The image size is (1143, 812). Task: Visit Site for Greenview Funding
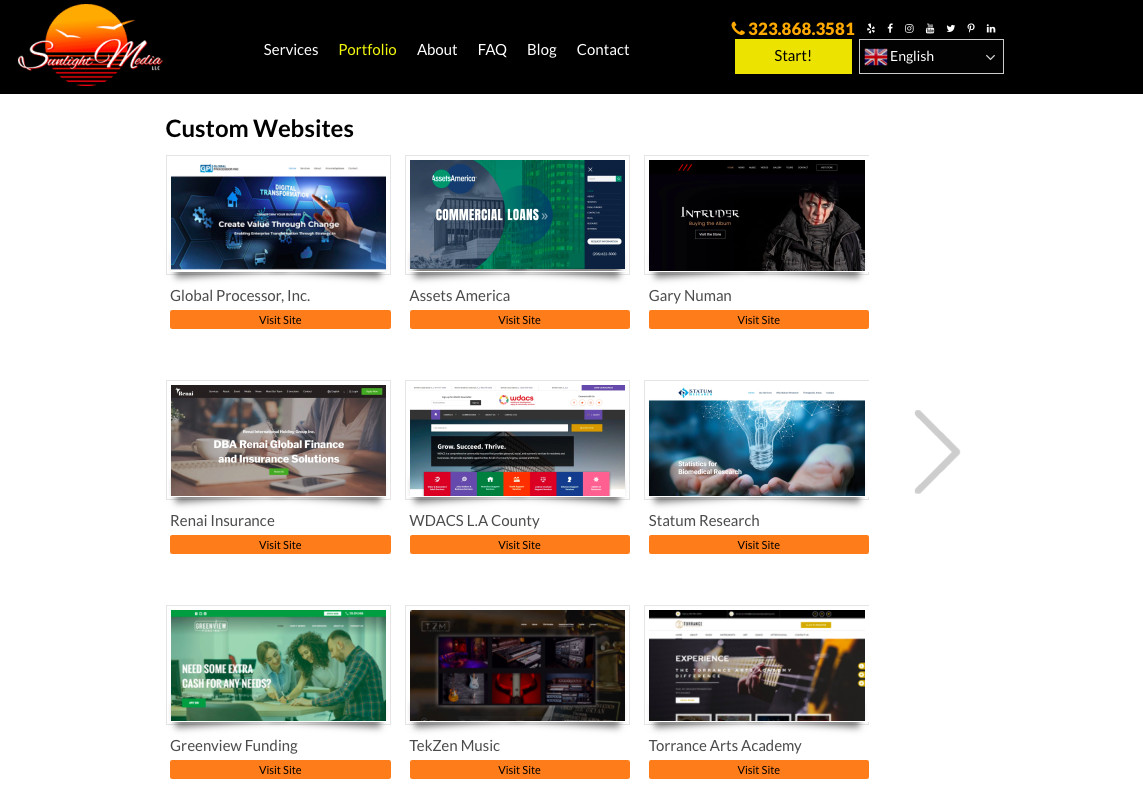(x=280, y=770)
